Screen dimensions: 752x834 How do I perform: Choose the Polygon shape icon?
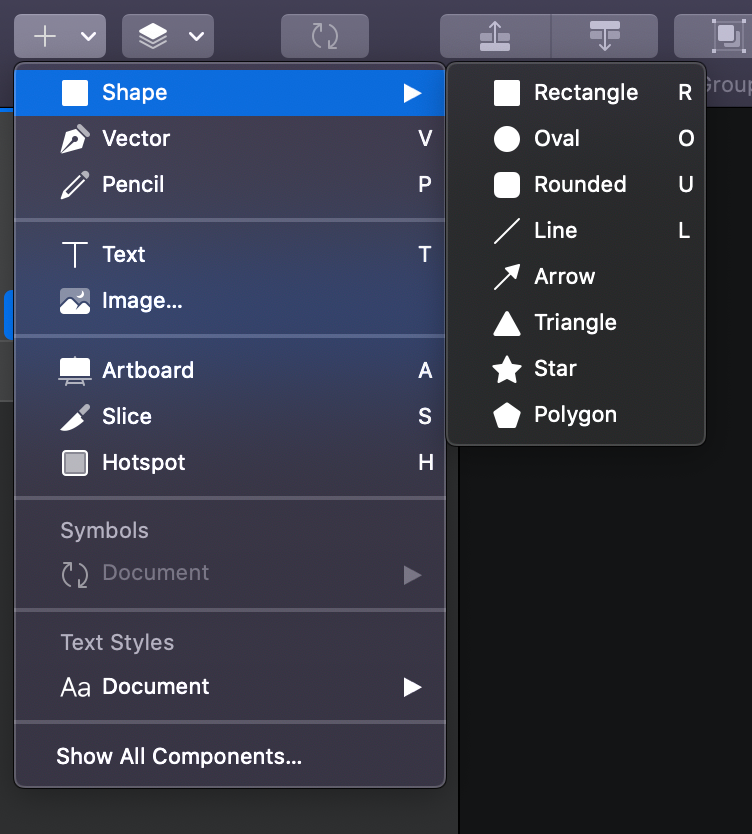pyautogui.click(x=507, y=415)
